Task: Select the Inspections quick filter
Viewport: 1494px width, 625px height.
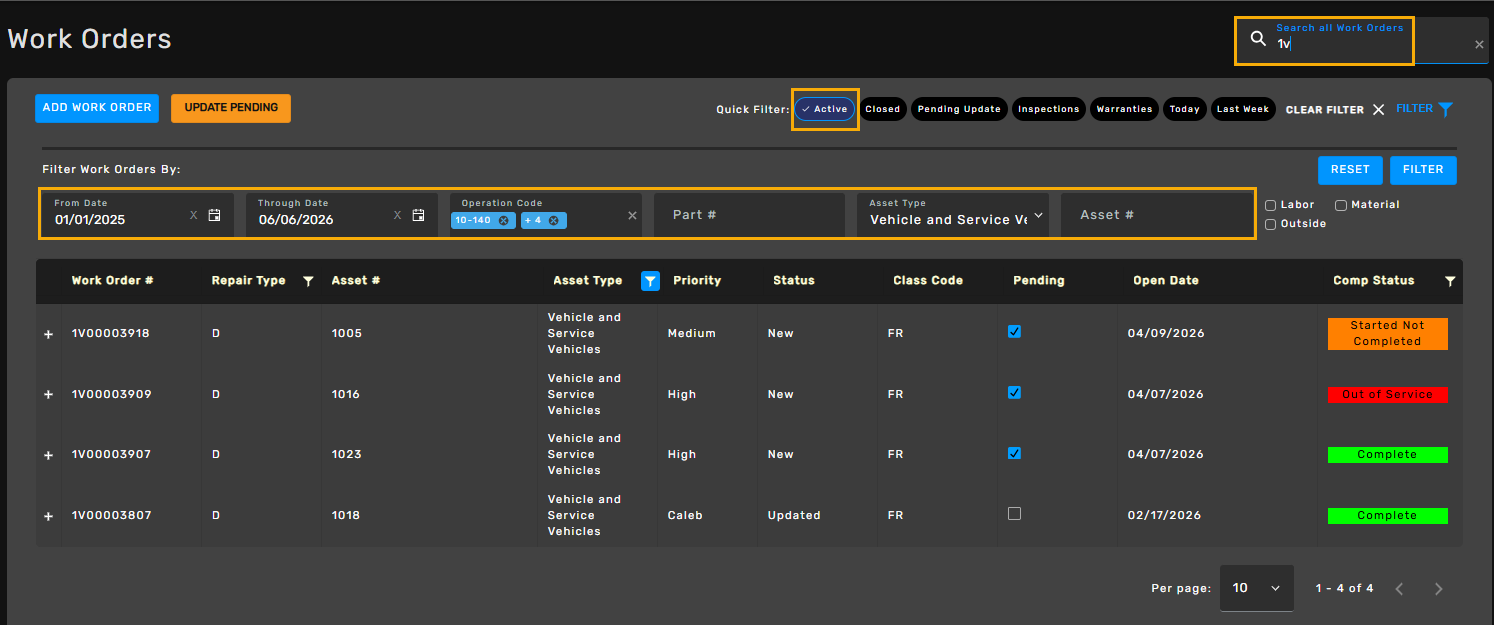Action: (x=1049, y=109)
